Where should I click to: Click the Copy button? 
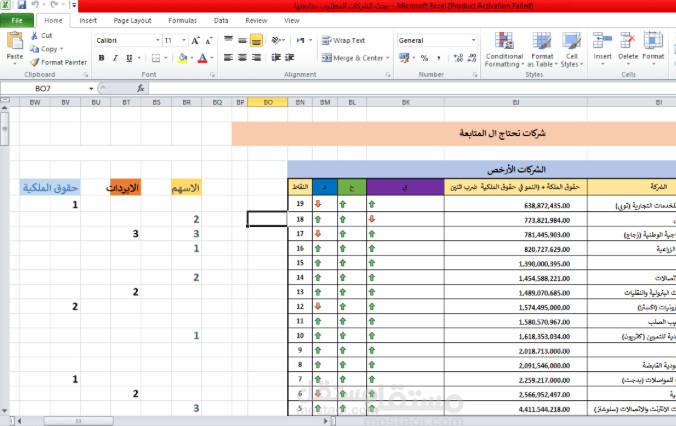tap(46, 49)
